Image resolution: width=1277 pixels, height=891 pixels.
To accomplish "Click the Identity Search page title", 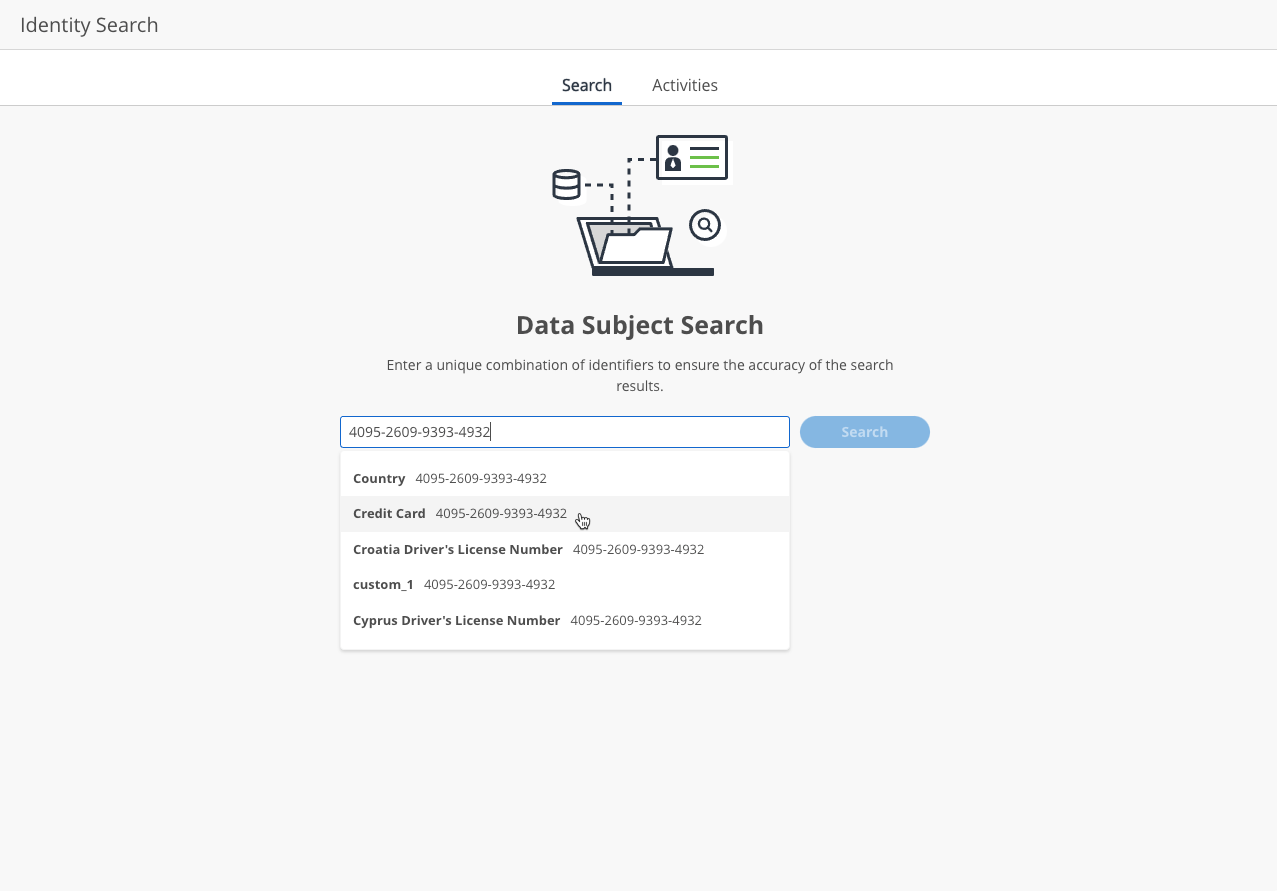I will (x=89, y=24).
